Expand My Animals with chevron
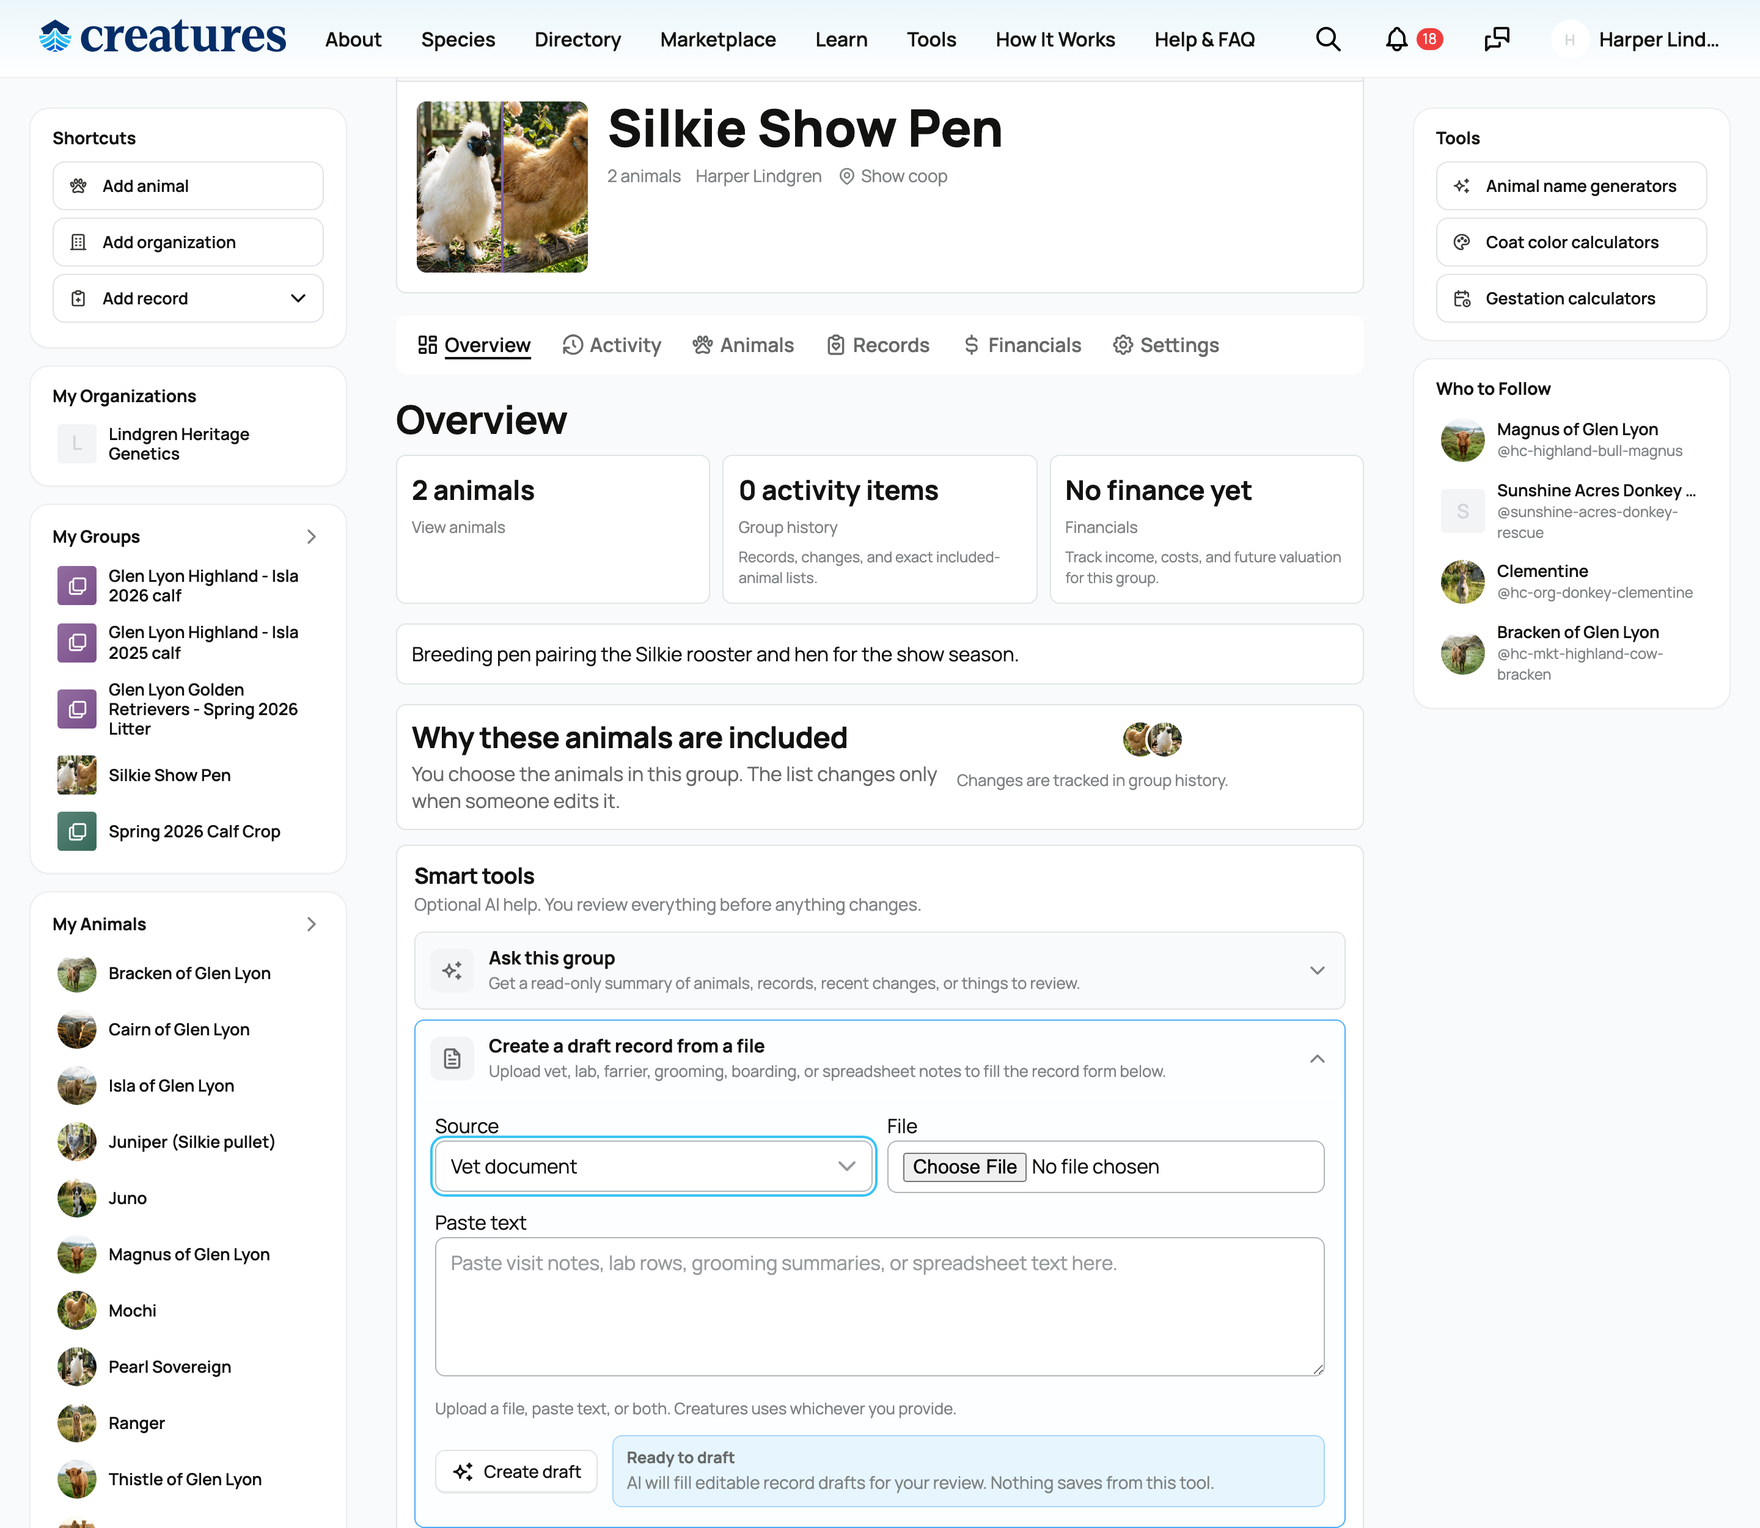The image size is (1760, 1528). click(x=311, y=924)
